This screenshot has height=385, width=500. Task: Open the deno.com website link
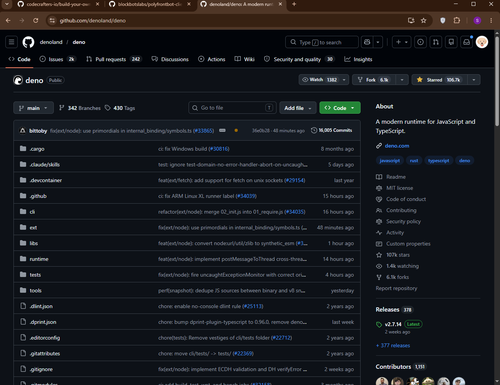click(397, 146)
